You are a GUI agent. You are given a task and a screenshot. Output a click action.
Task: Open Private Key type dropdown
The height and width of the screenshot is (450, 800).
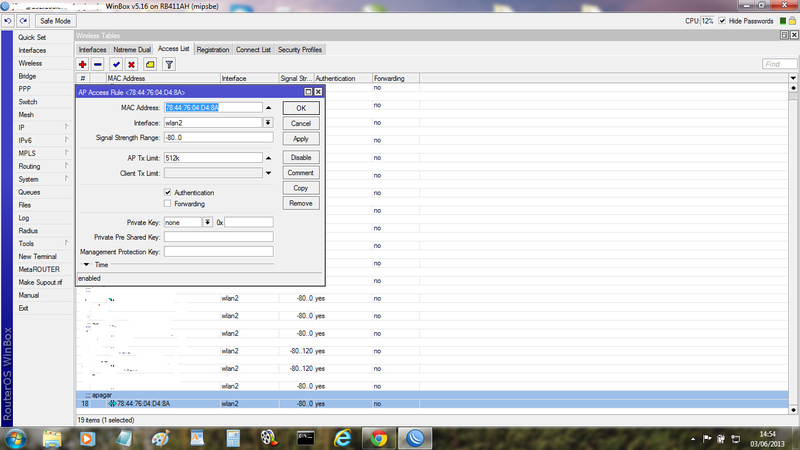(208, 222)
